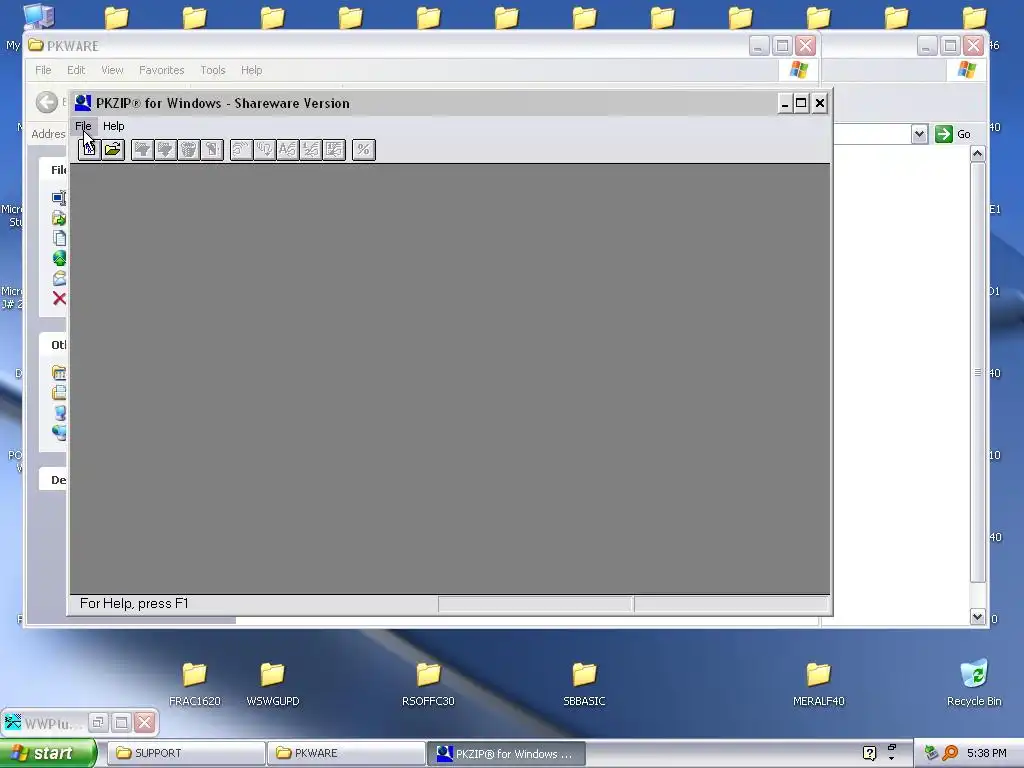Open the Edit menu in PKWARE window
The image size is (1024, 768).
pyautogui.click(x=76, y=70)
